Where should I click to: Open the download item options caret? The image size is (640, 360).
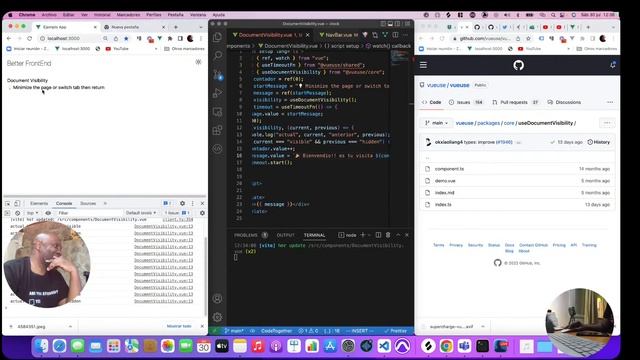[70, 327]
